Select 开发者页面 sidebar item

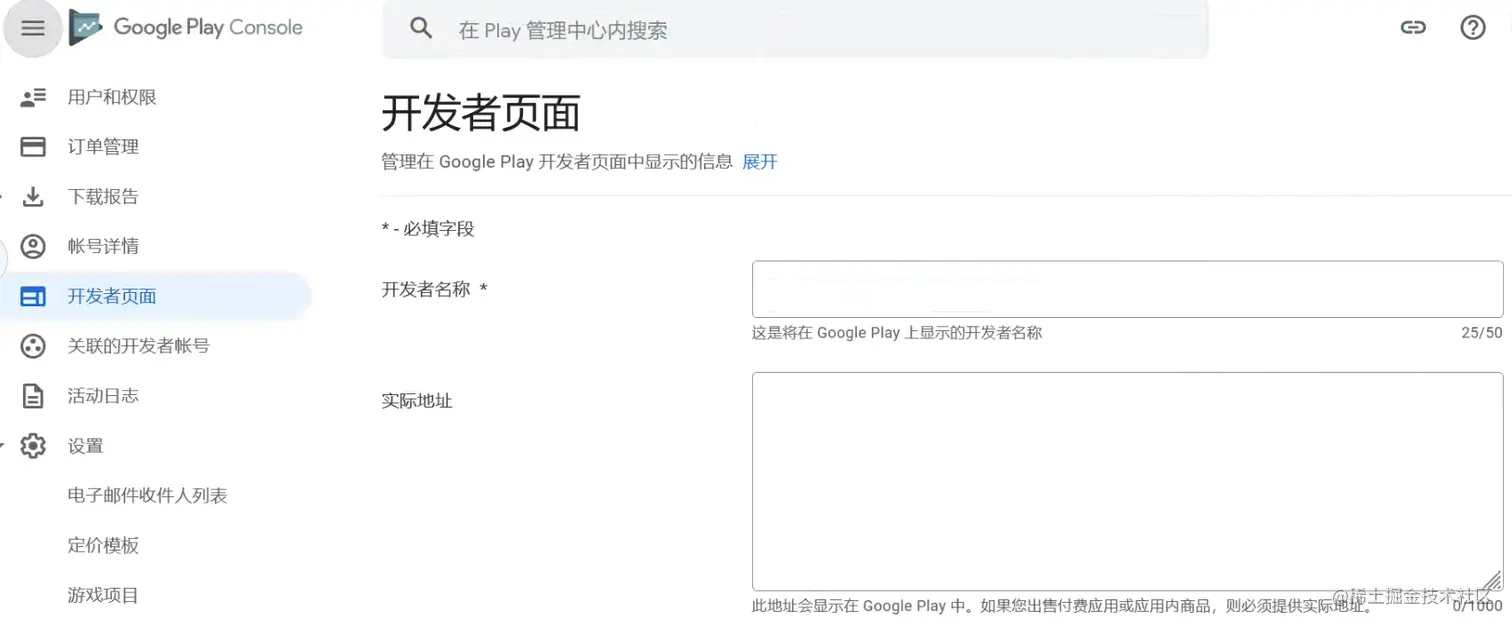tap(155, 296)
